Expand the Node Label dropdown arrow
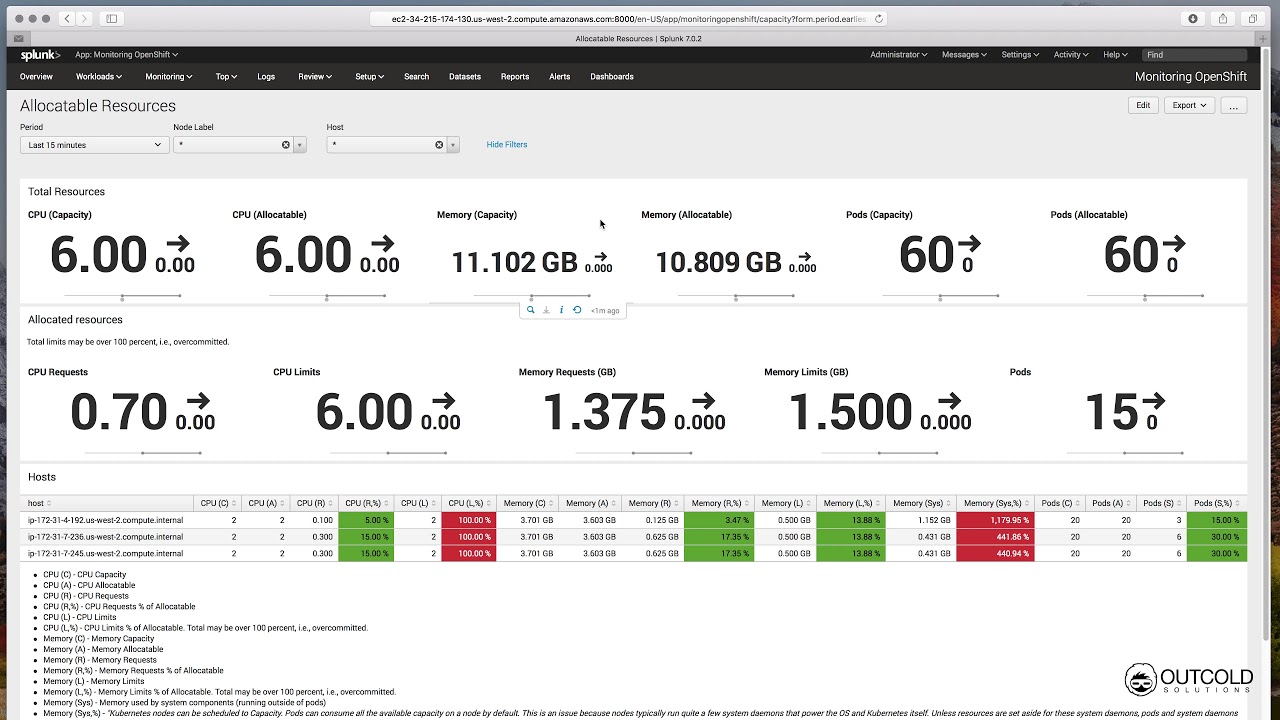 click(x=300, y=145)
